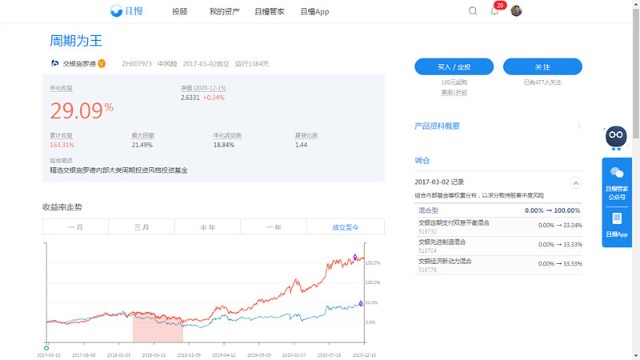Switch chart to 一年 tab
The width and height of the screenshot is (640, 360).
coord(273,227)
